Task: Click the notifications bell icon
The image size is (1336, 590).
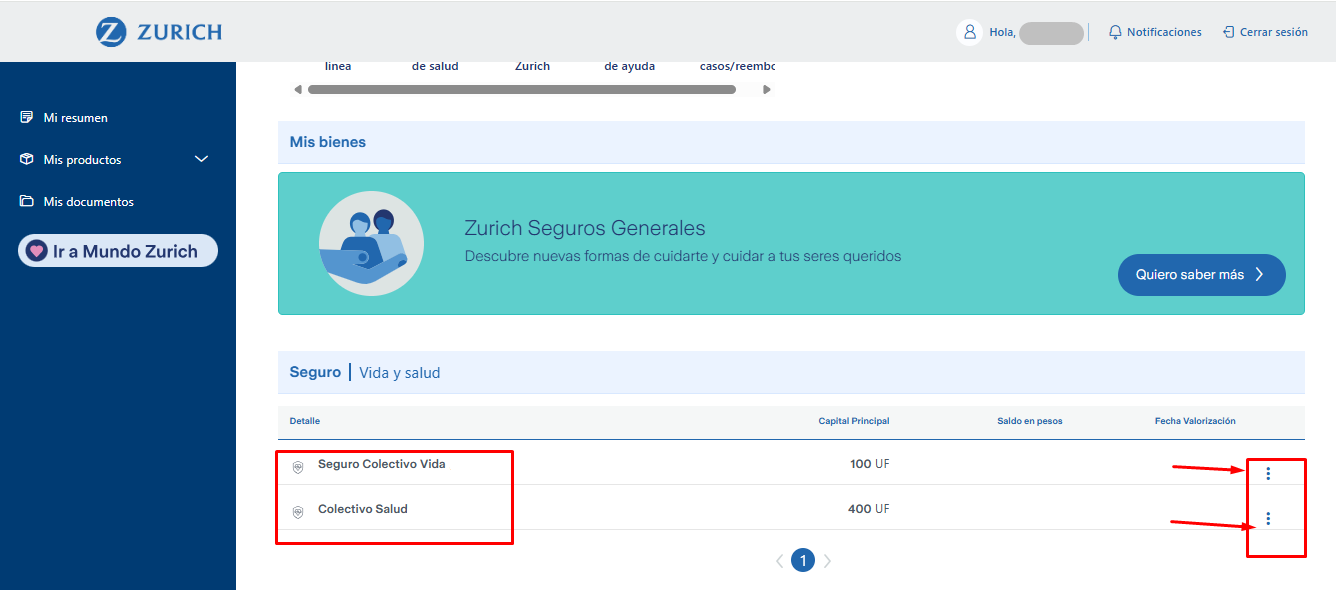Action: pyautogui.click(x=1115, y=33)
